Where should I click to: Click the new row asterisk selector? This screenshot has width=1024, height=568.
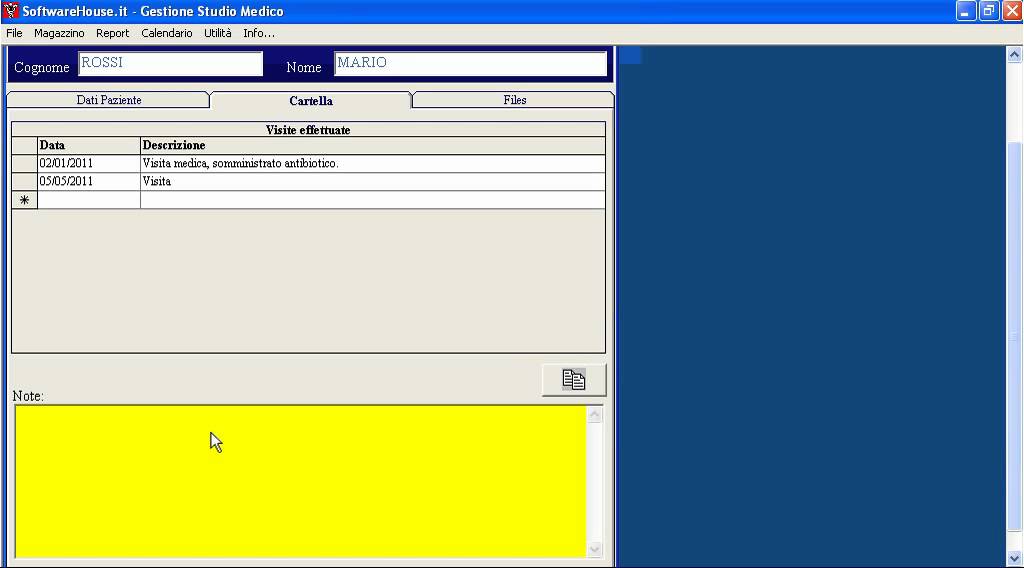pyautogui.click(x=24, y=200)
